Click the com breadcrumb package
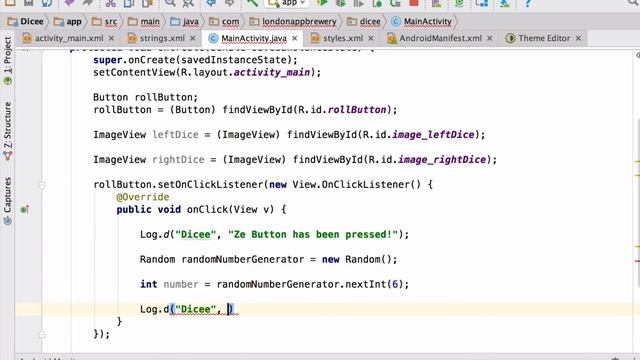The height and width of the screenshot is (360, 640). pos(224,22)
